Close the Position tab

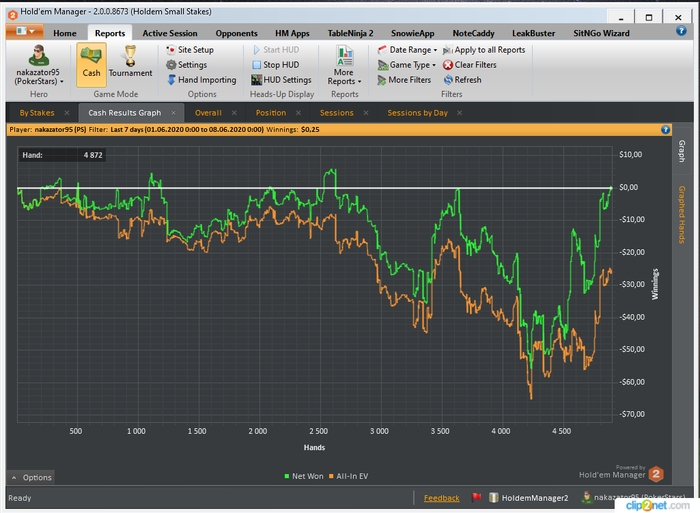(298, 113)
